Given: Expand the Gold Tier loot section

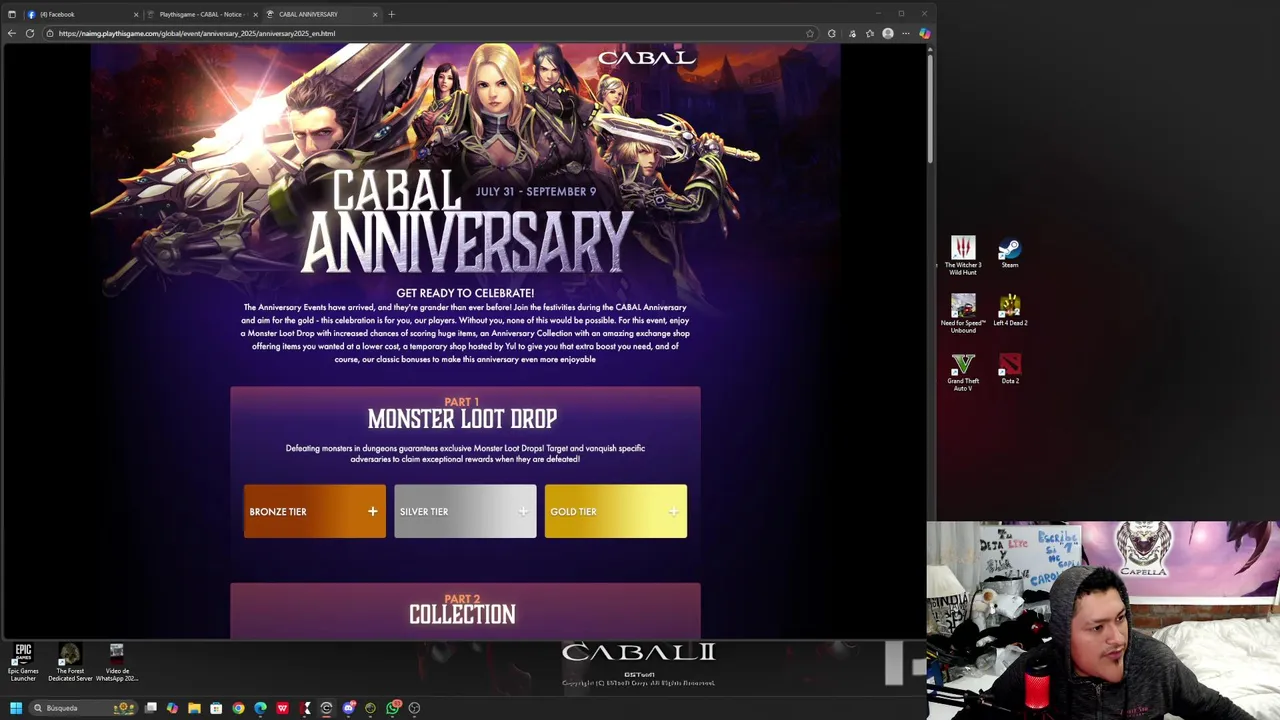Looking at the screenshot, I should click(615, 511).
